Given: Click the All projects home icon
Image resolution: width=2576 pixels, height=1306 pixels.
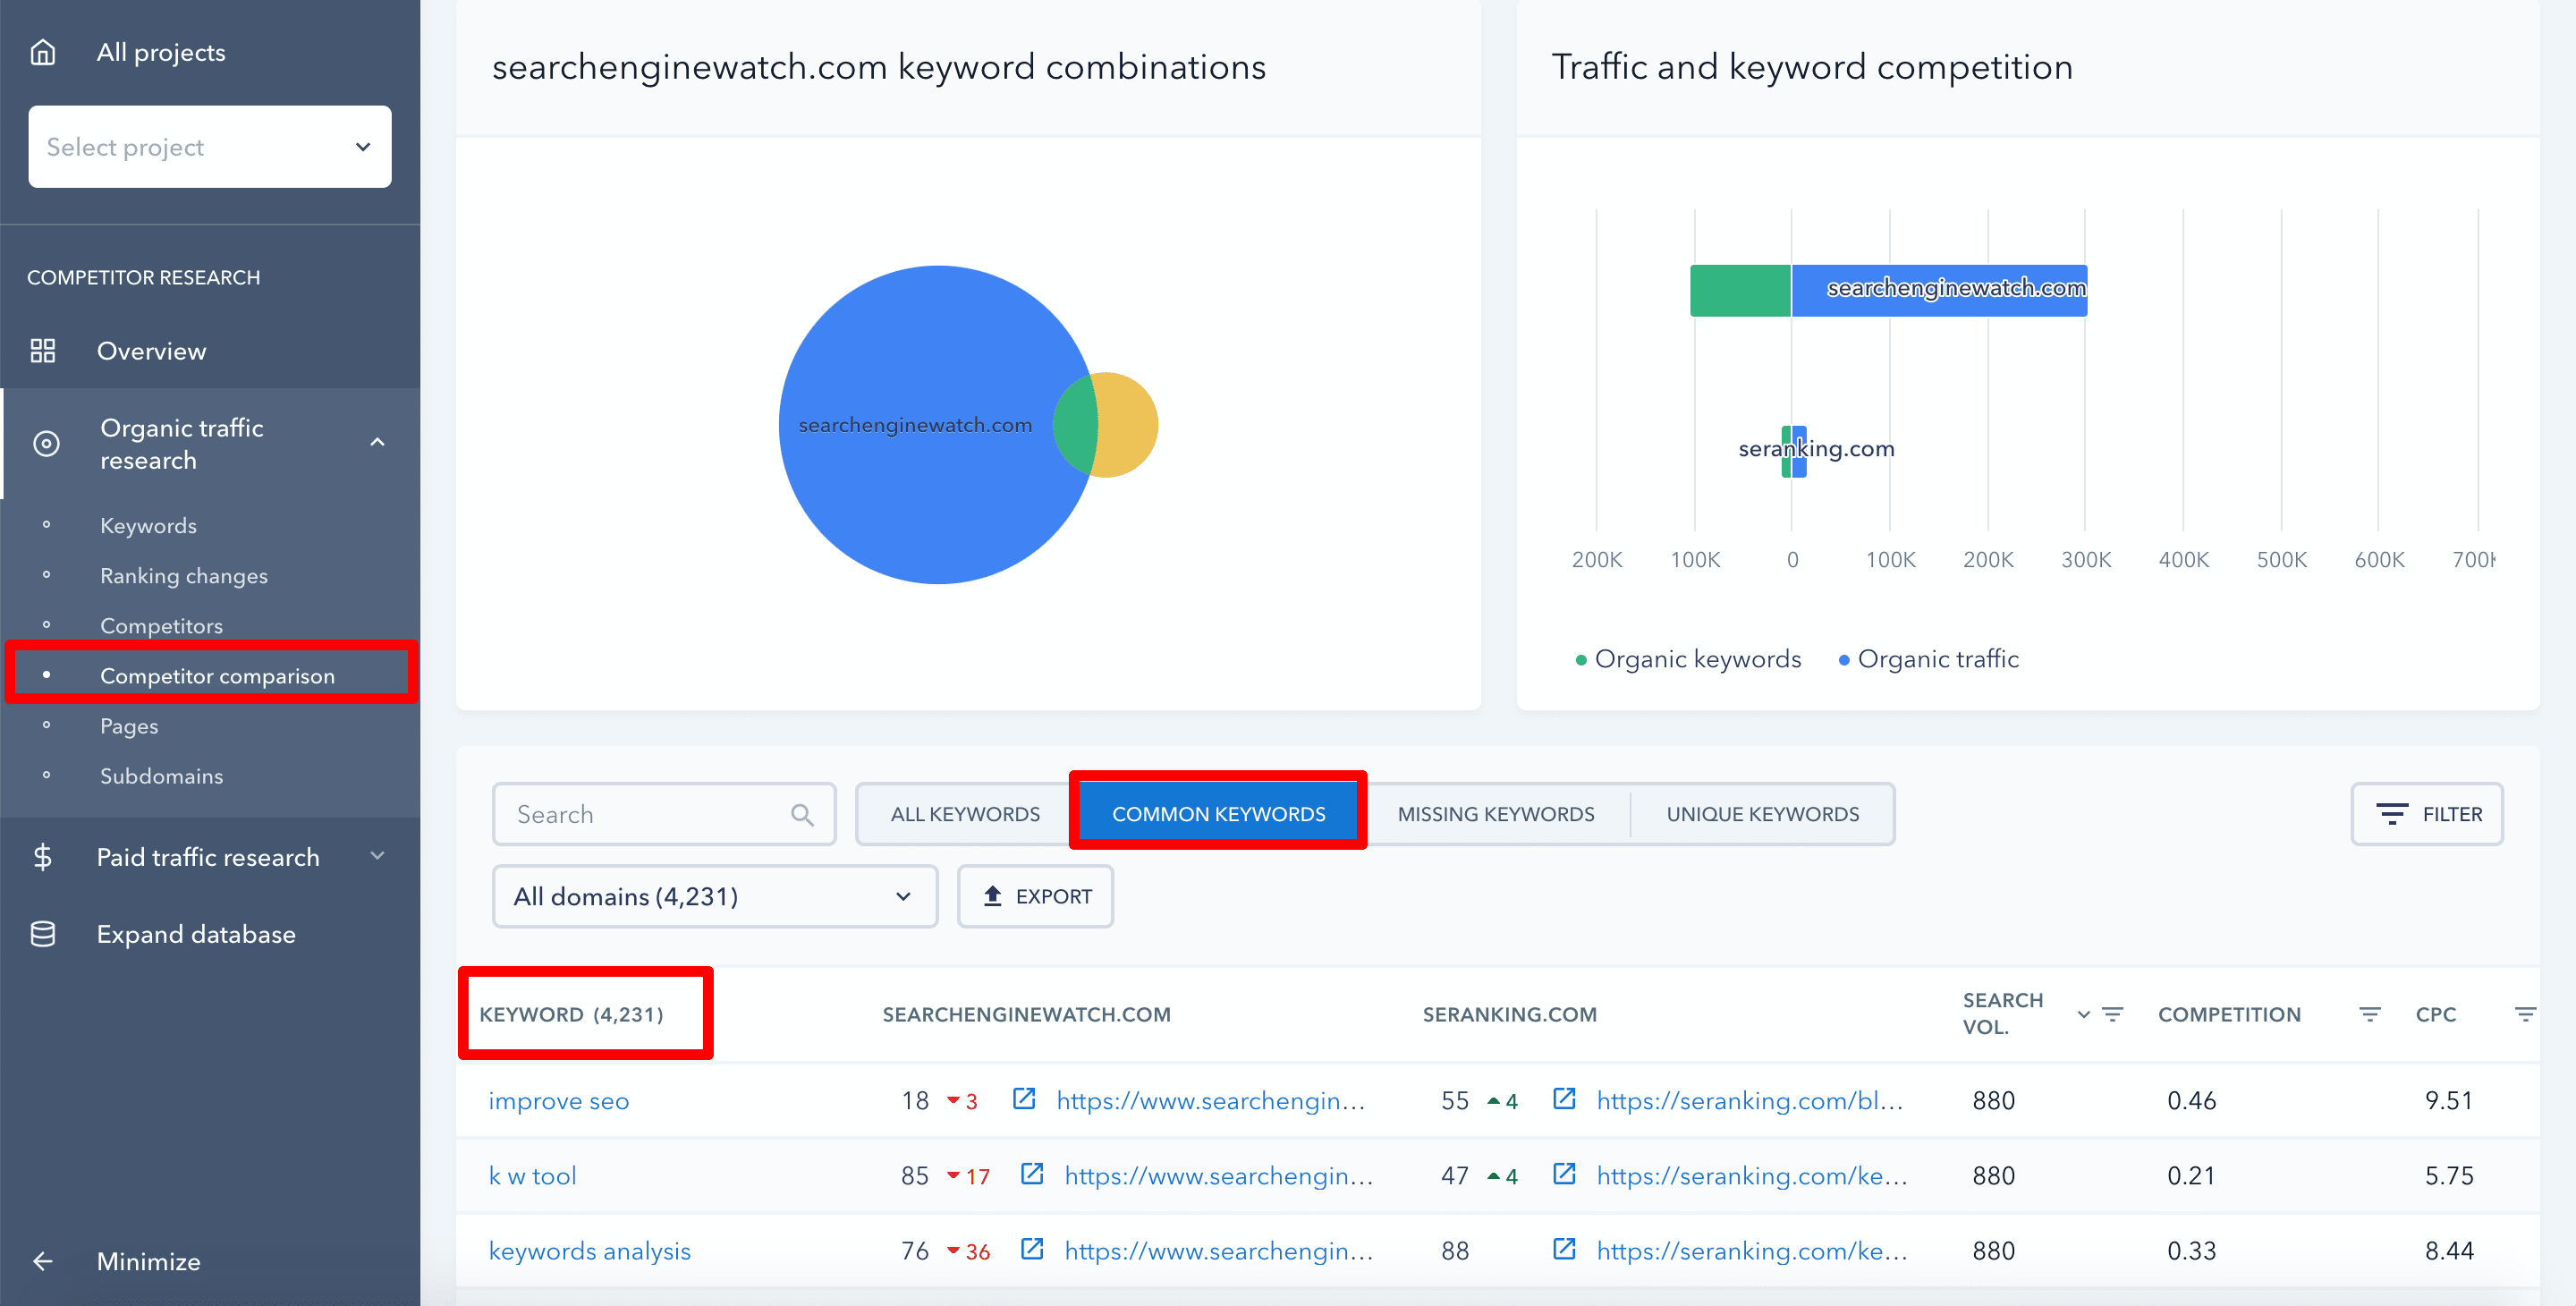Looking at the screenshot, I should 43,52.
